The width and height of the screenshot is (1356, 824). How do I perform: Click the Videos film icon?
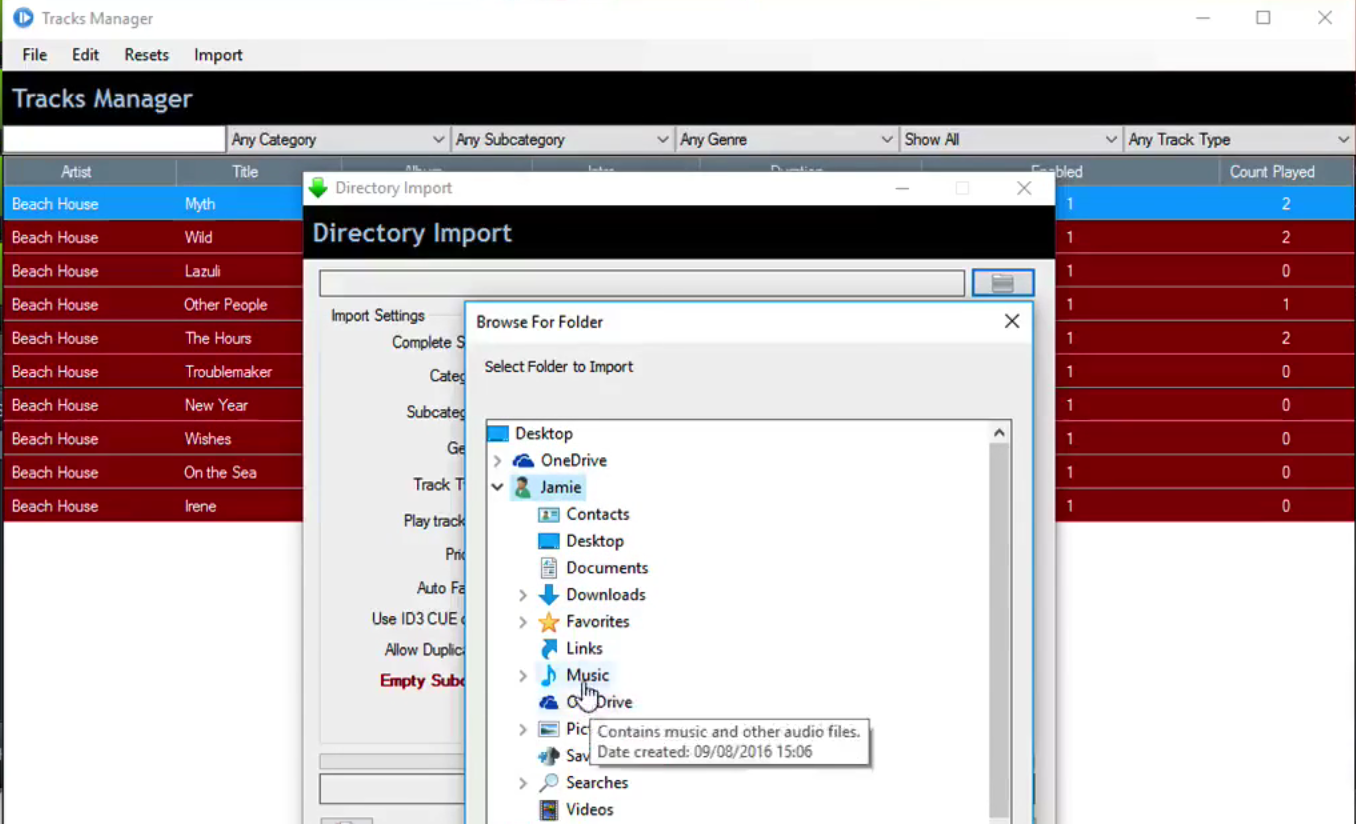click(x=548, y=810)
